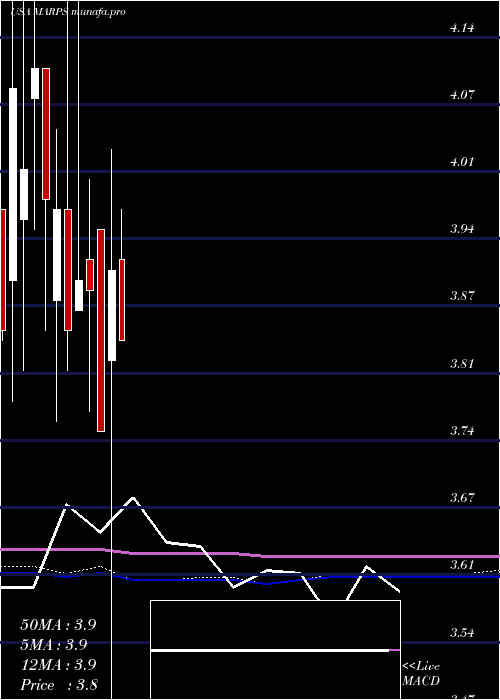Click the 4.01 price axis label
Screen dimensions: 500x700
click(462, 162)
